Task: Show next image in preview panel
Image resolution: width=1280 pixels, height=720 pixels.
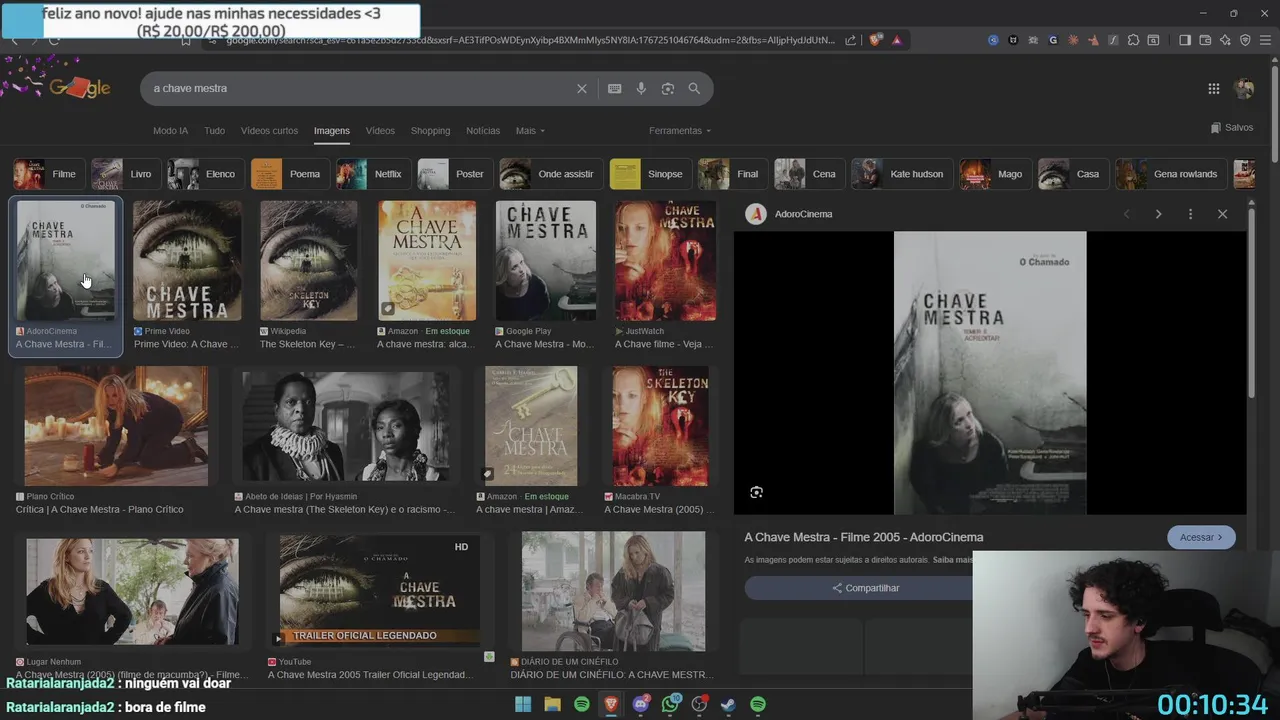Action: [1158, 214]
